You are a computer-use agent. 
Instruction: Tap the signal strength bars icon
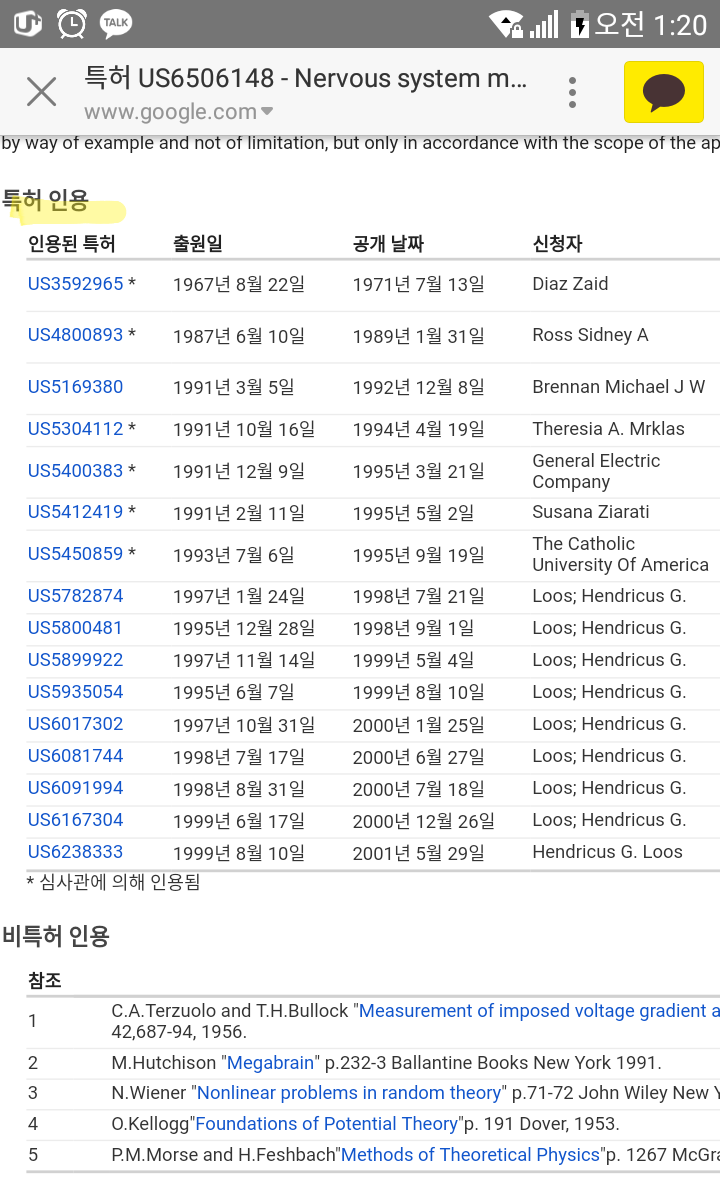pos(544,24)
